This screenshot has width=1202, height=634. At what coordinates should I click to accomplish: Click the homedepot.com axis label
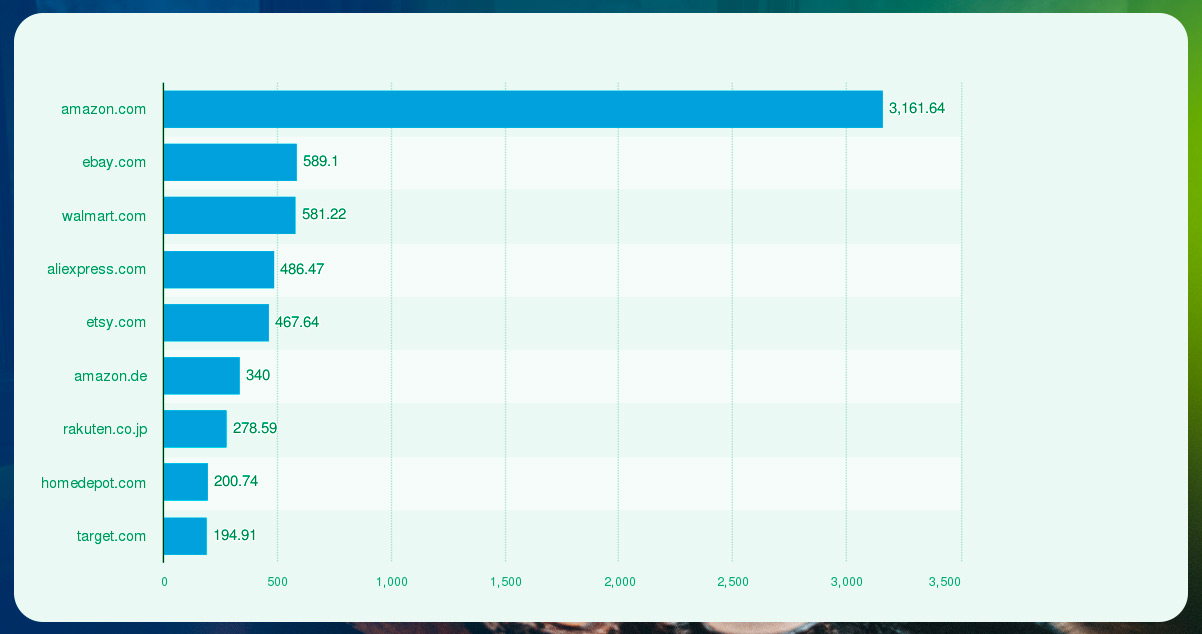click(x=94, y=483)
